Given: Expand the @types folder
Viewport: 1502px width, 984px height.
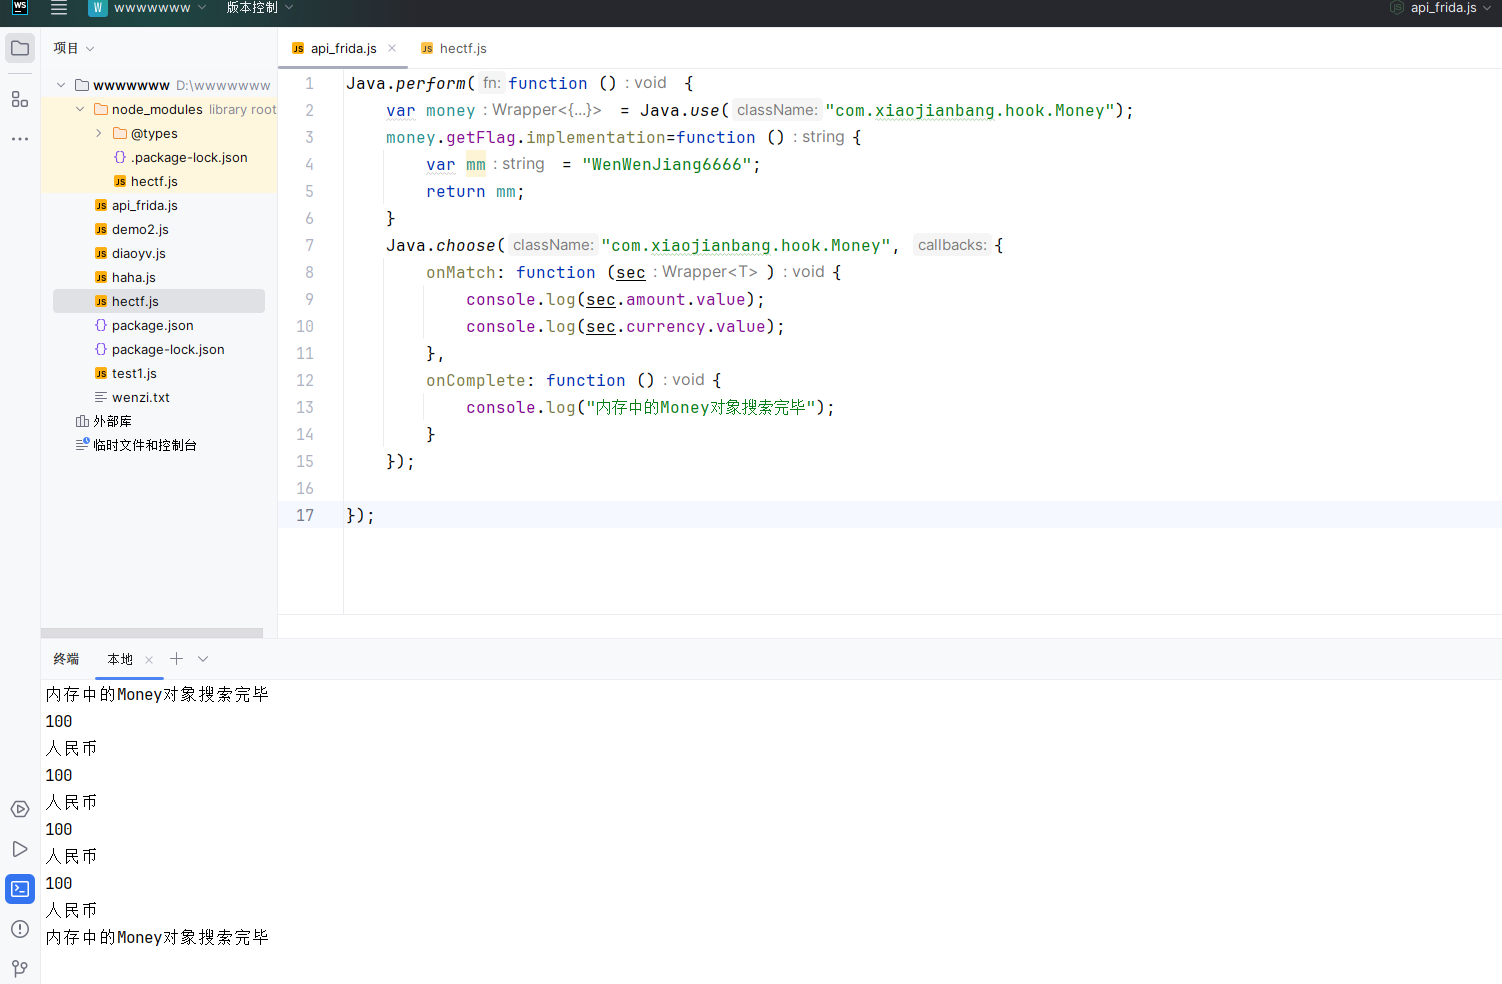Looking at the screenshot, I should coord(99,133).
